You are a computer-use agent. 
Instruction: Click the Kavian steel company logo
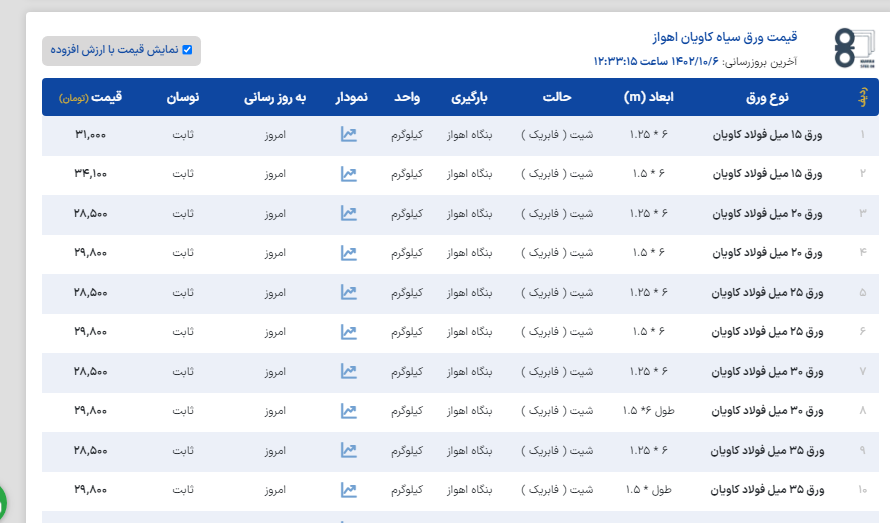point(853,49)
